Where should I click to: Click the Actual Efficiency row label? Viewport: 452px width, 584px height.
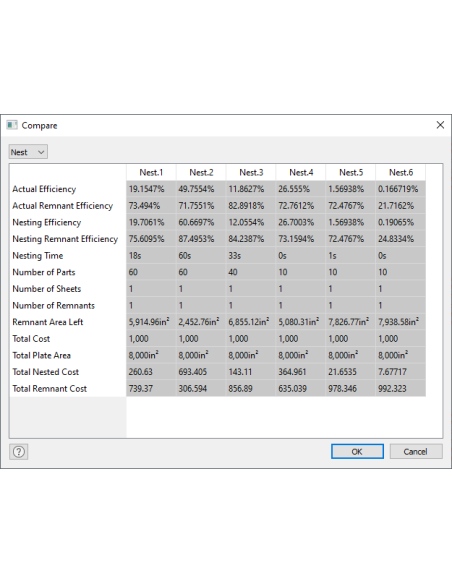coord(44,189)
